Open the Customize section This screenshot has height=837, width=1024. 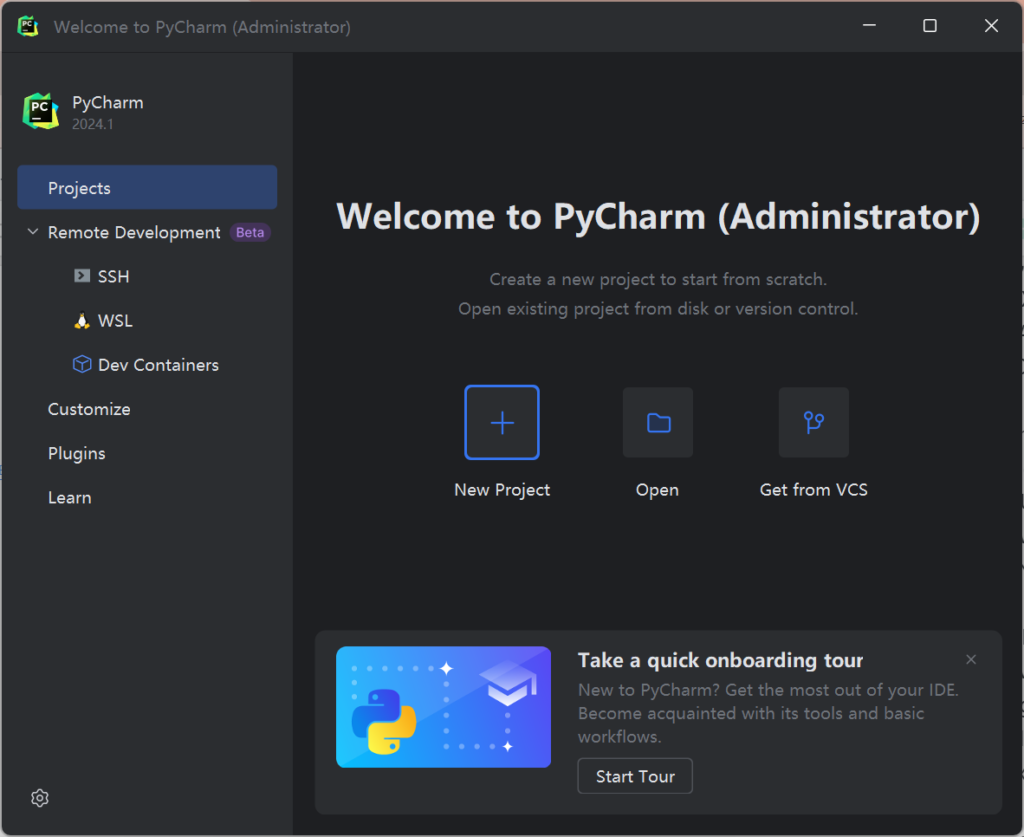pyautogui.click(x=89, y=409)
